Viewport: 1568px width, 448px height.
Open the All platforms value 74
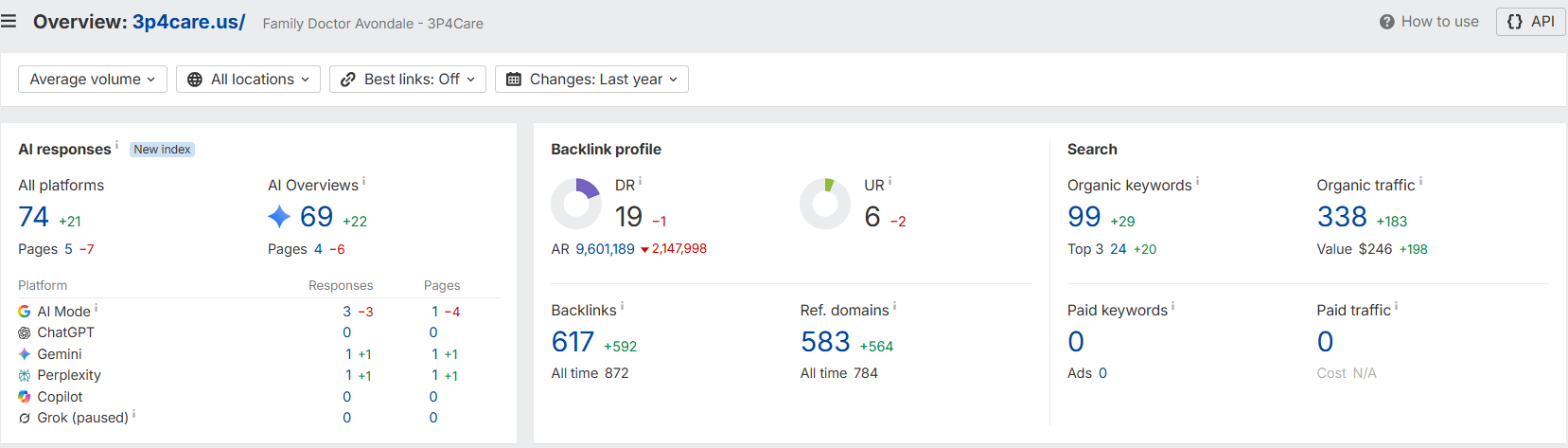point(33,217)
